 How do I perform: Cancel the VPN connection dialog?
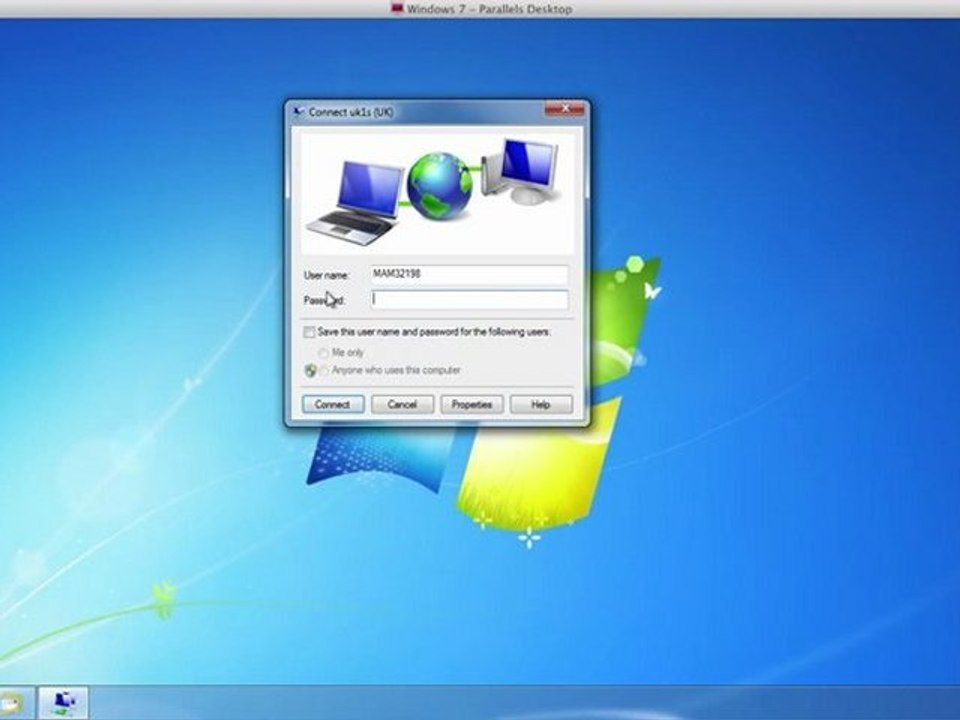[x=402, y=405]
